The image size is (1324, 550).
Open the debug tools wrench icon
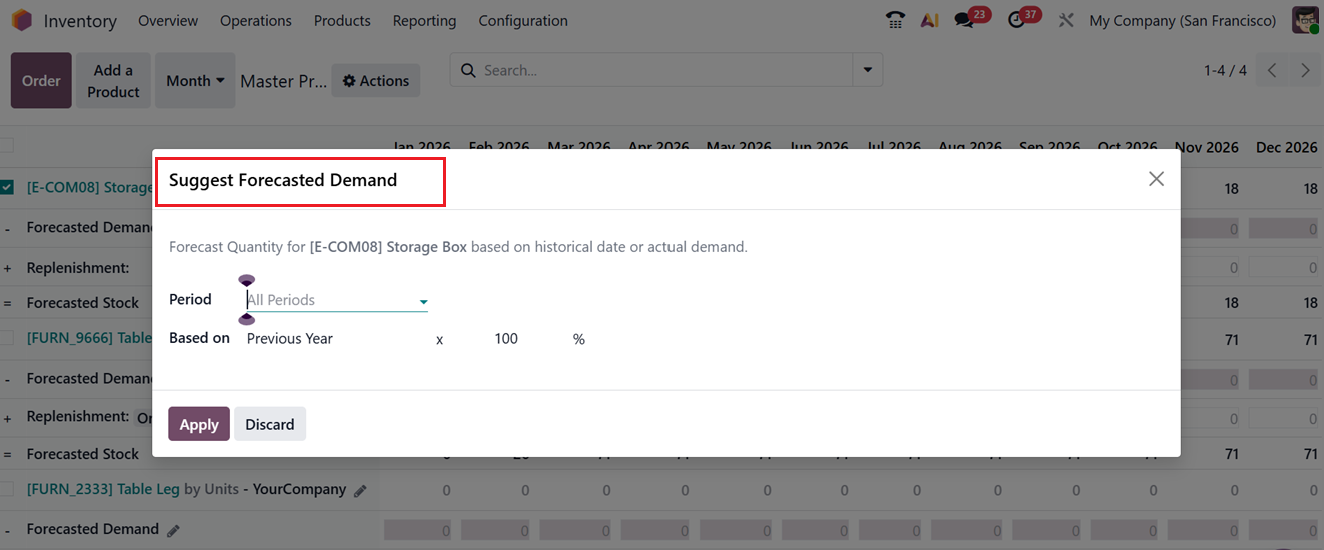pyautogui.click(x=1066, y=20)
